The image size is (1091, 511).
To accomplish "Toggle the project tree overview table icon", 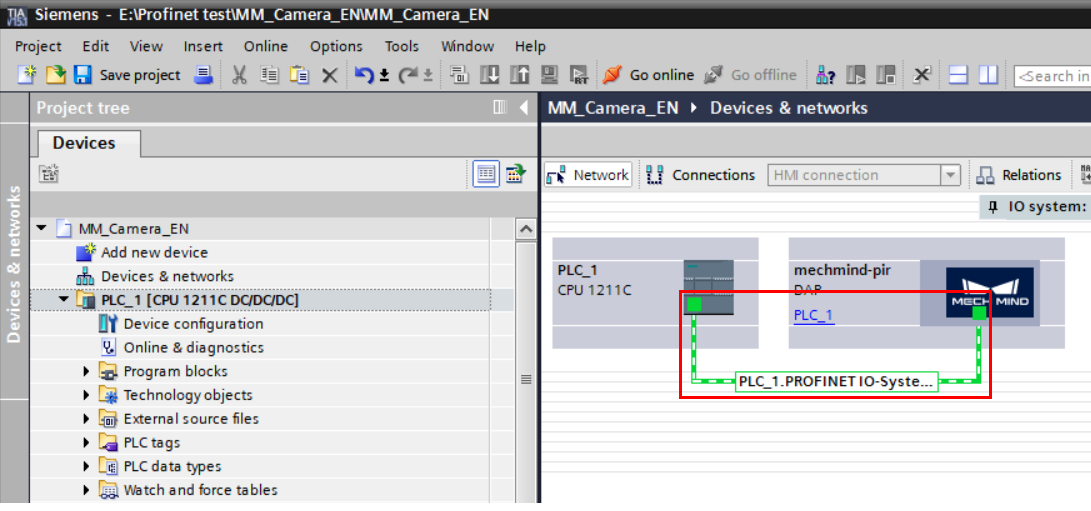I will (x=486, y=175).
